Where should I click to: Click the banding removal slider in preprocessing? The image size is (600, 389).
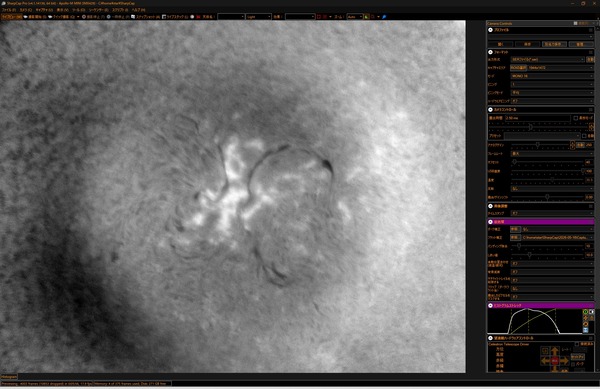548,246
